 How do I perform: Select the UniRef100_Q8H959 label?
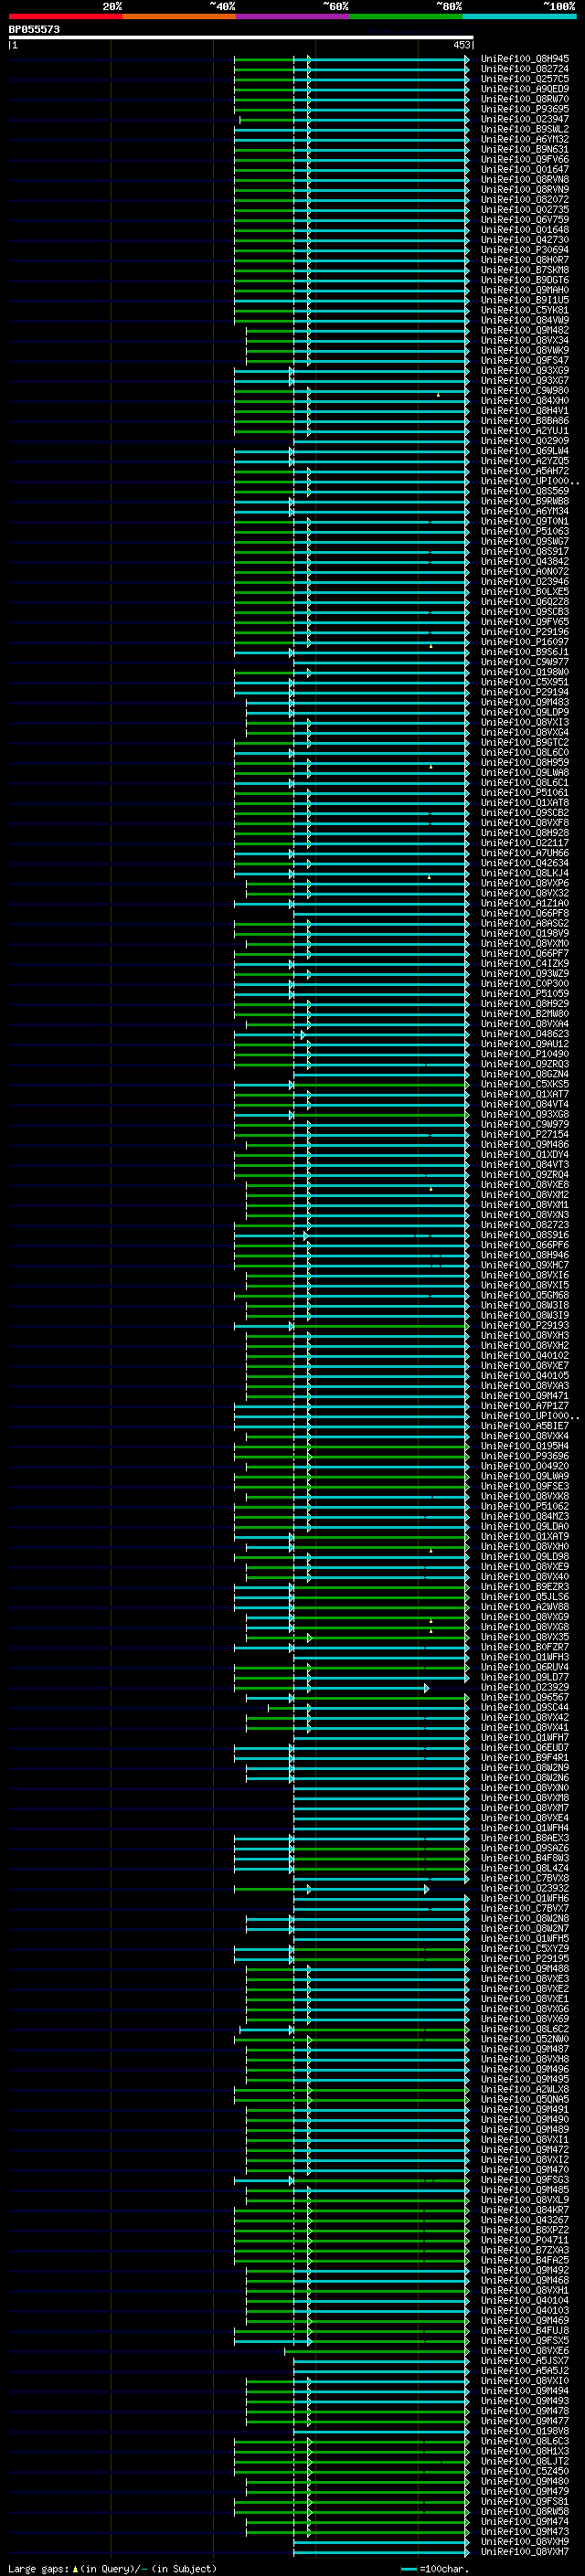coord(525,762)
